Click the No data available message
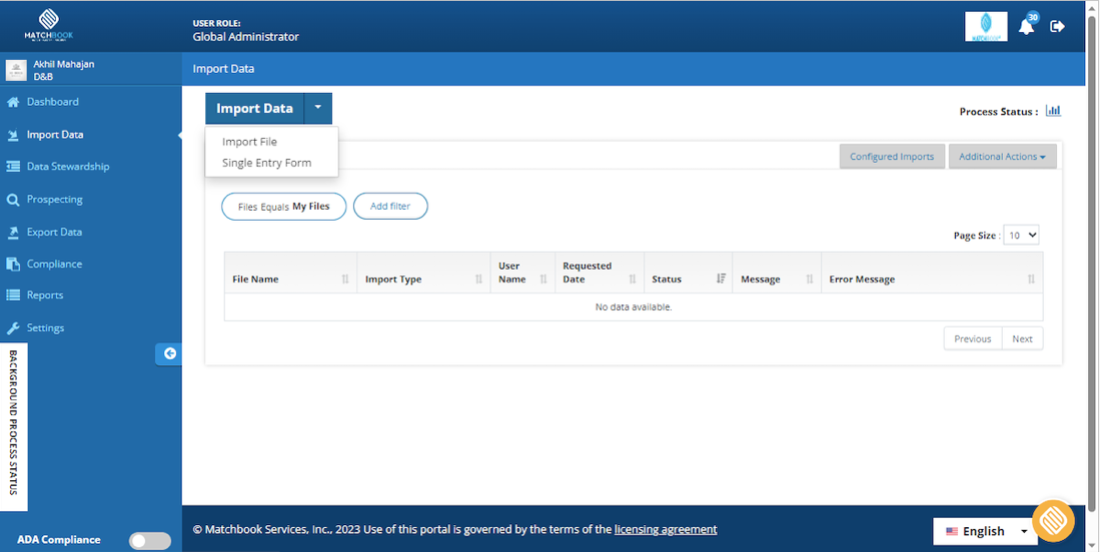This screenshot has height=556, width=1100. coord(633,307)
